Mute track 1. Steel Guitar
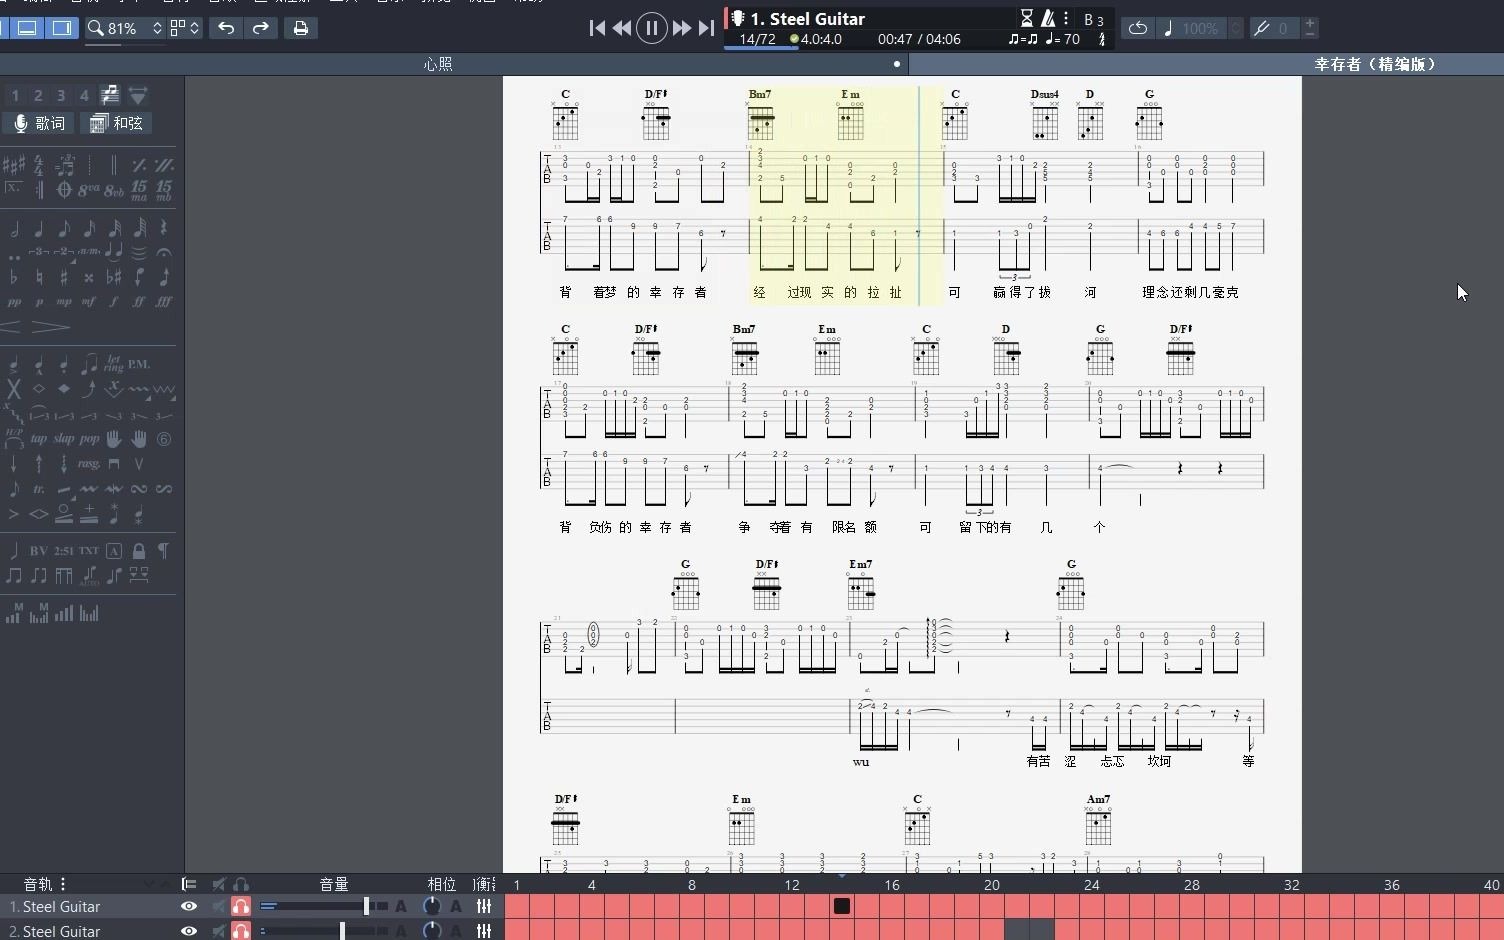 pos(218,906)
